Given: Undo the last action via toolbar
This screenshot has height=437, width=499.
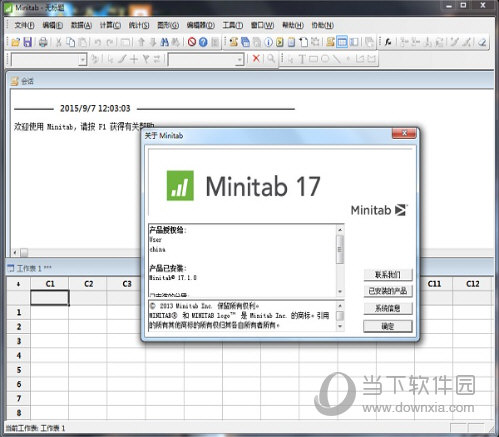Looking at the screenshot, I should click(x=98, y=42).
